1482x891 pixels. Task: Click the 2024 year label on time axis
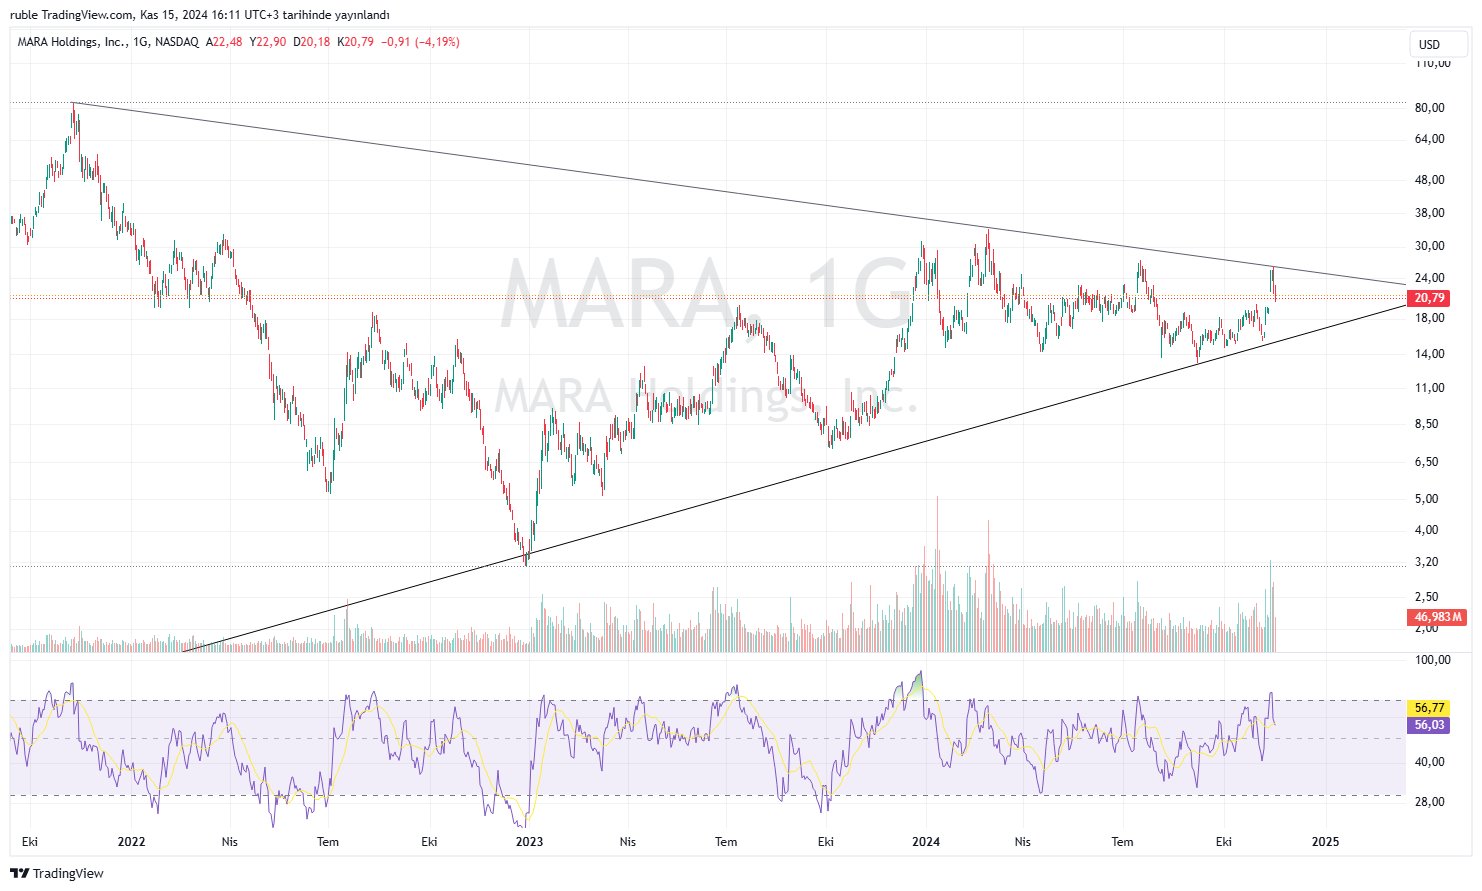926,842
